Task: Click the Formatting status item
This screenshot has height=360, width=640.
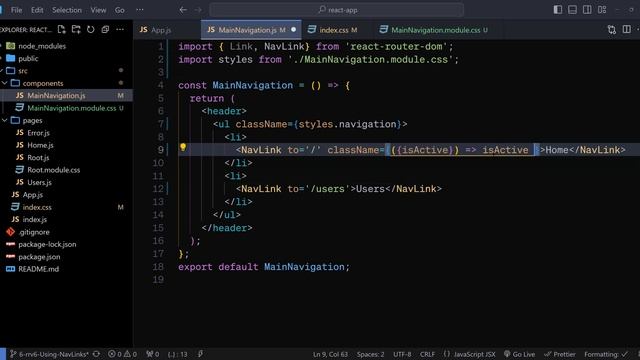Action: pyautogui.click(x=606, y=354)
